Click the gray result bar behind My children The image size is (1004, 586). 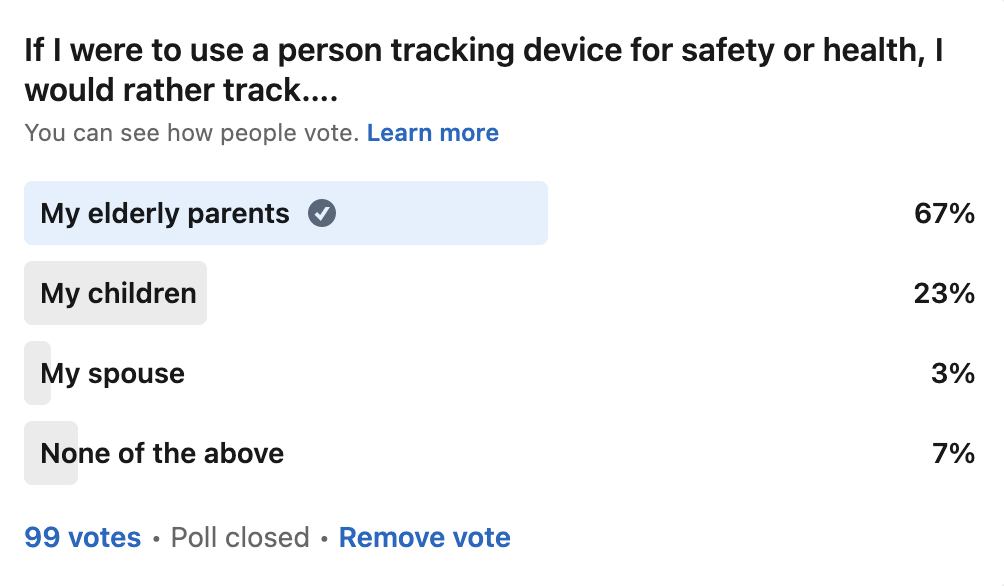point(201,293)
